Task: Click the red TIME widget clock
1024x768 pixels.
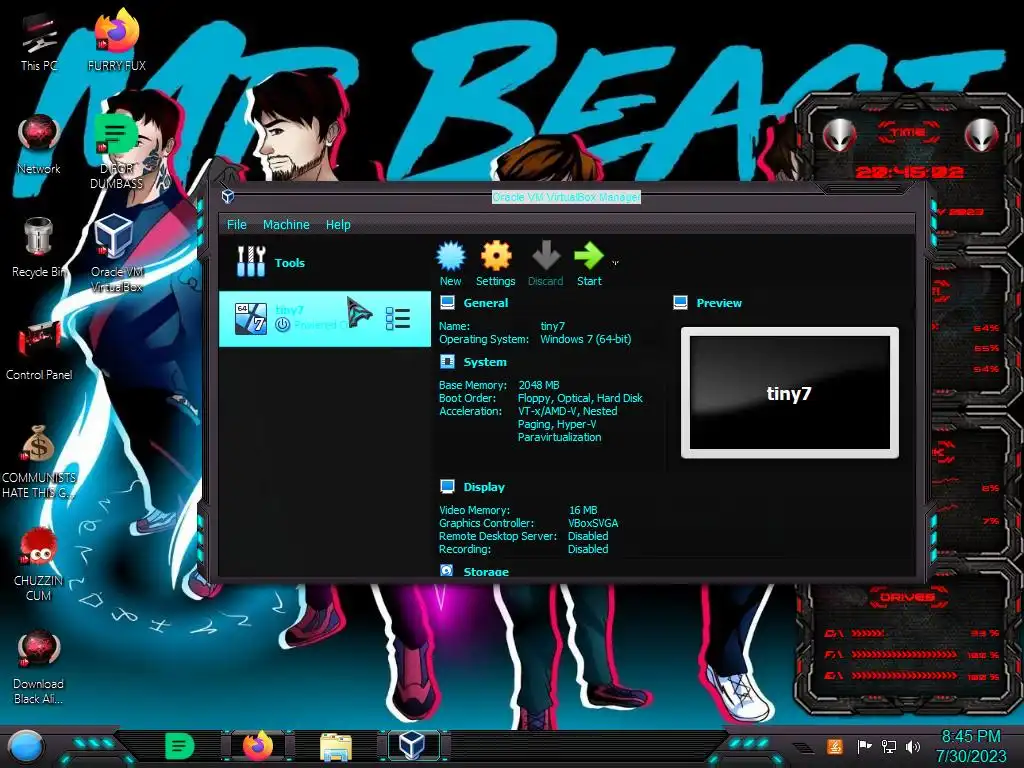Action: 908,172
